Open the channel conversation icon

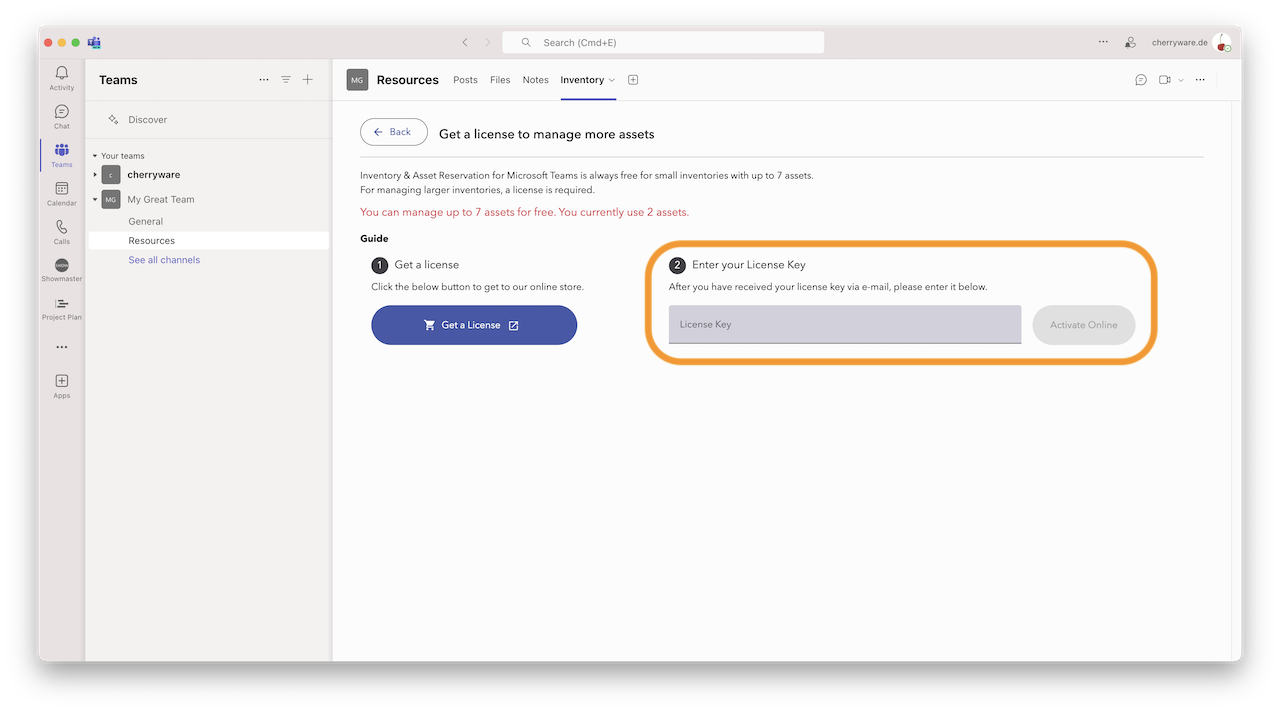pyautogui.click(x=1141, y=80)
